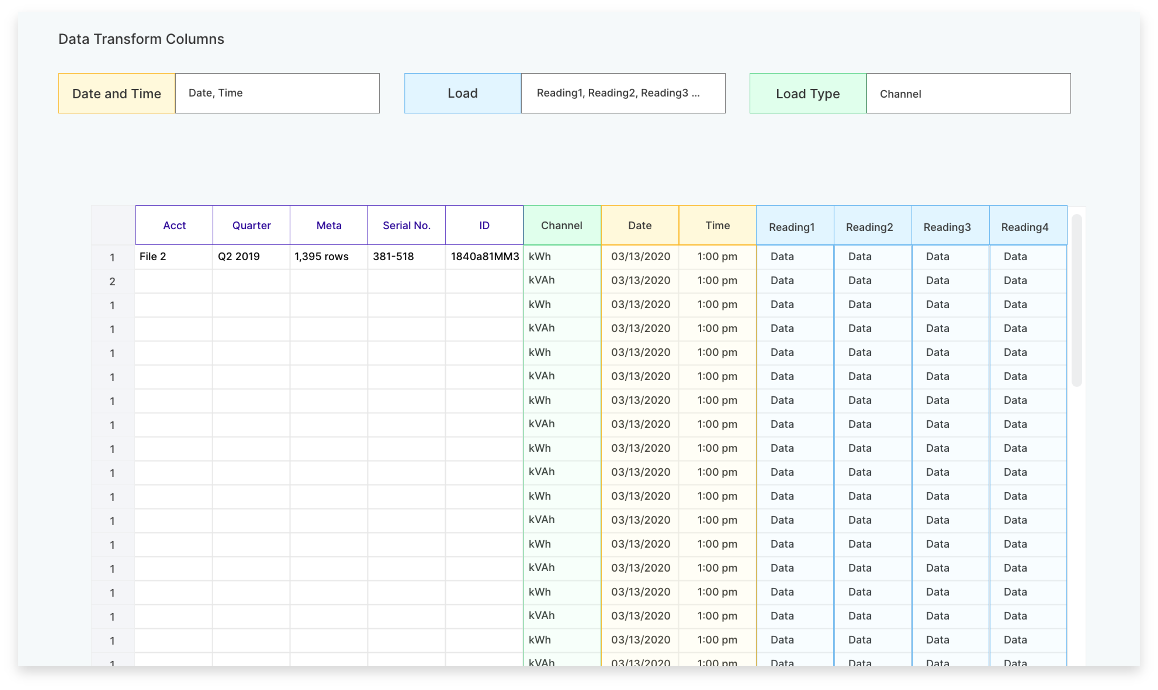Select the ID column header
The image size is (1158, 690).
(x=484, y=226)
